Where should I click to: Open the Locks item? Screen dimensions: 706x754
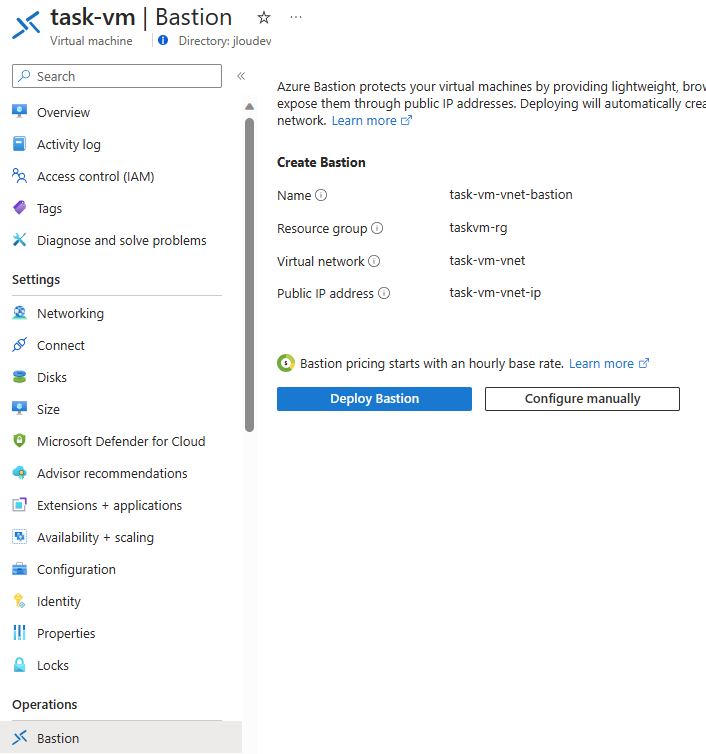(53, 666)
